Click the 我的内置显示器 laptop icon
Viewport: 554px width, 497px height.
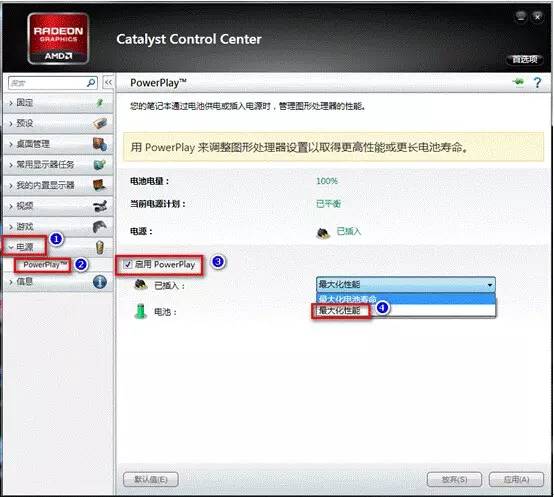tap(100, 185)
